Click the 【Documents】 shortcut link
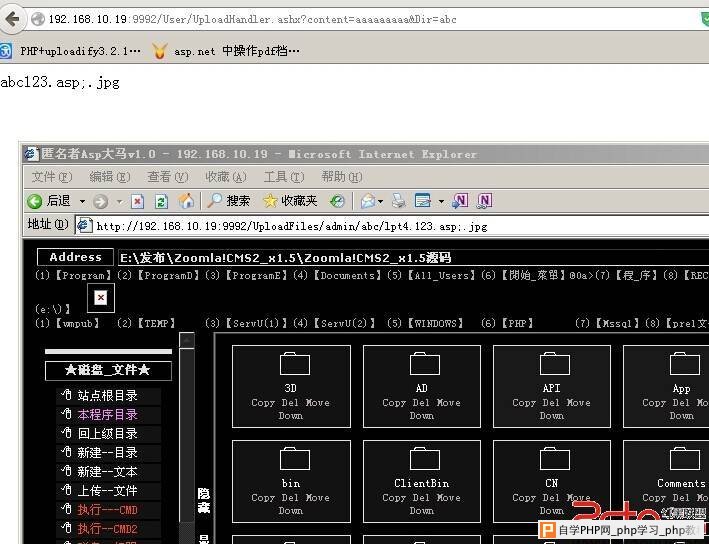Viewport: 709px width, 544px height. pos(347,275)
